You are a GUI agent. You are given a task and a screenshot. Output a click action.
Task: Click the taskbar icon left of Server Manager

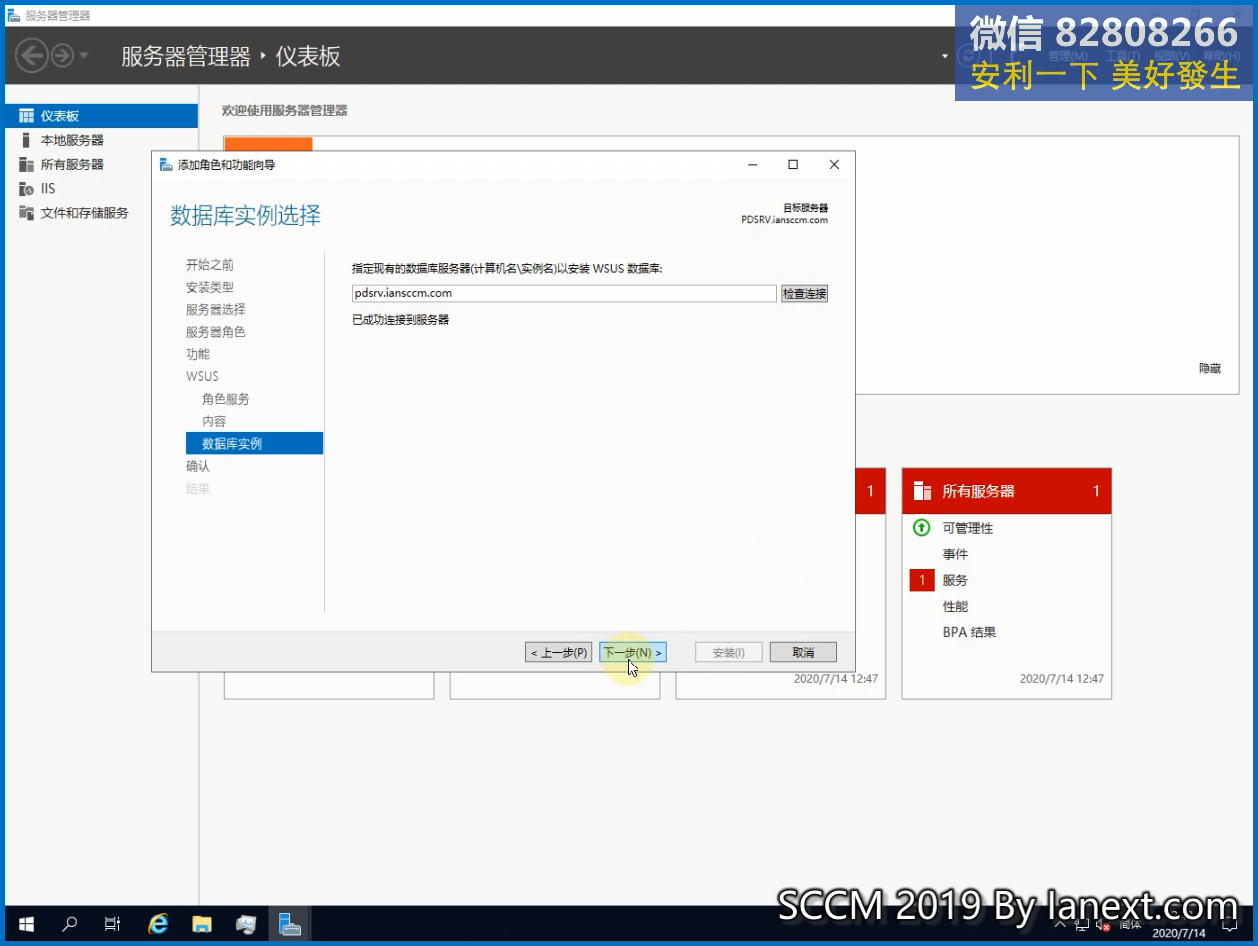[x=246, y=924]
